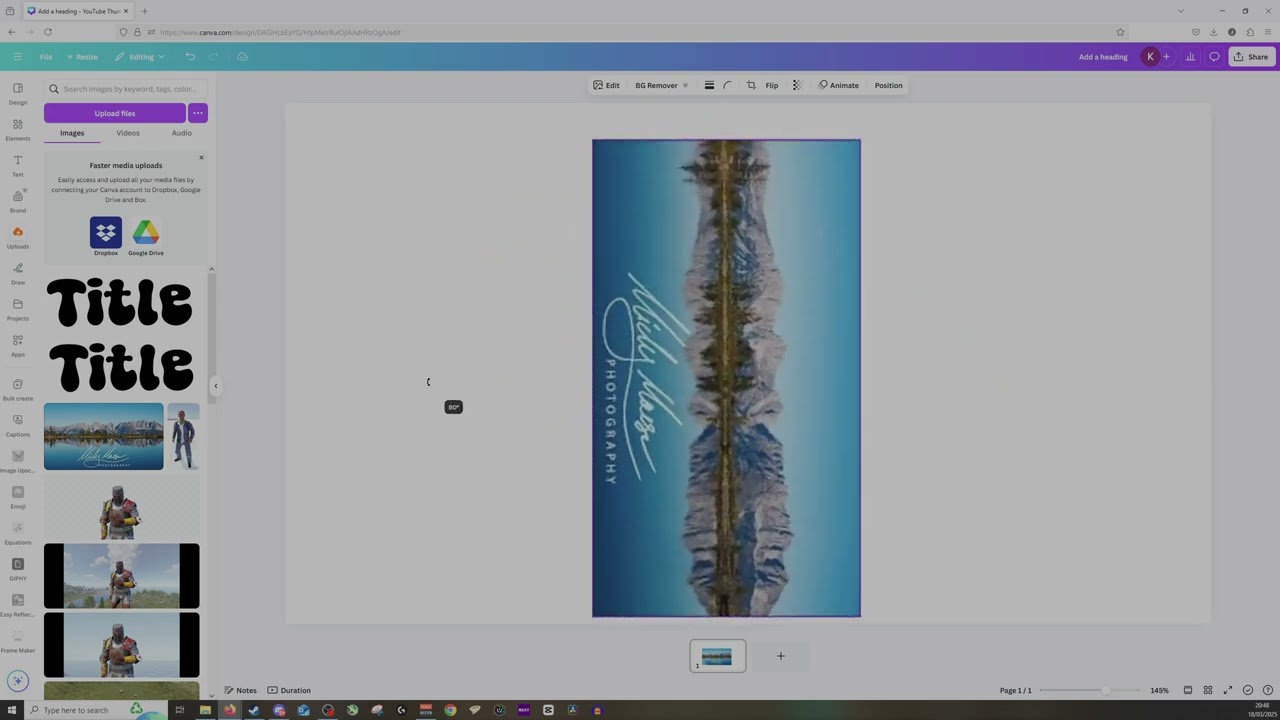This screenshot has height=720, width=1280.
Task: Open the Design panel in sidebar
Action: 18,94
